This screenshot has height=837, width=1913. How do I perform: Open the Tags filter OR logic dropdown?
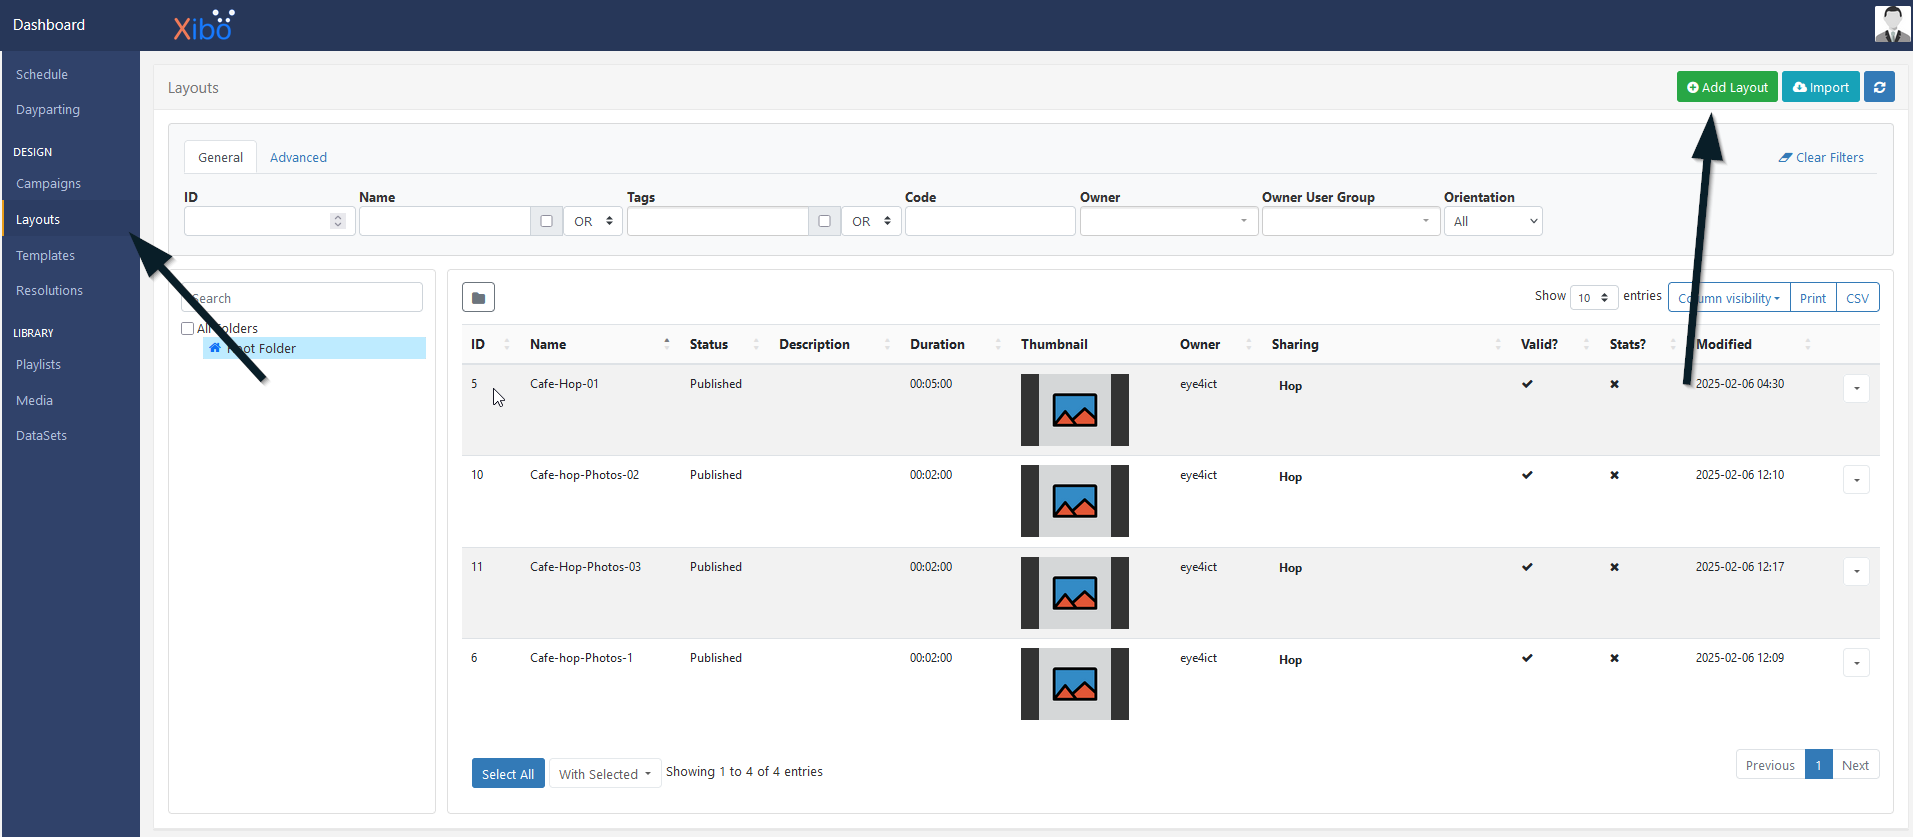point(871,221)
